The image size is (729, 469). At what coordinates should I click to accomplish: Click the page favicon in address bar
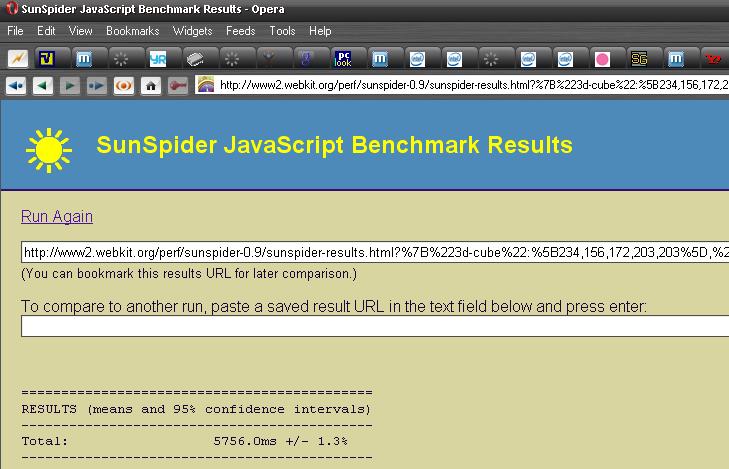[205, 85]
